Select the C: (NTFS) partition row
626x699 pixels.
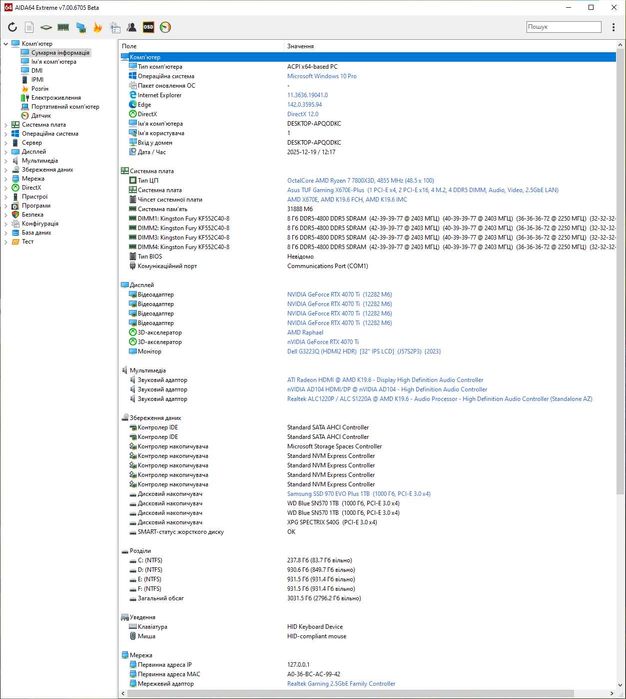[x=368, y=560]
